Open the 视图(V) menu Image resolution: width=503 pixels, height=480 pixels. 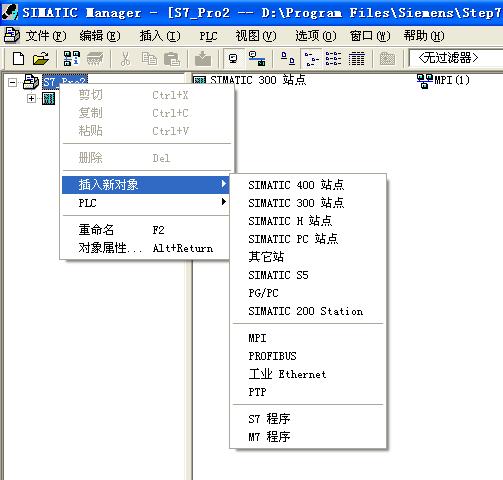point(256,36)
